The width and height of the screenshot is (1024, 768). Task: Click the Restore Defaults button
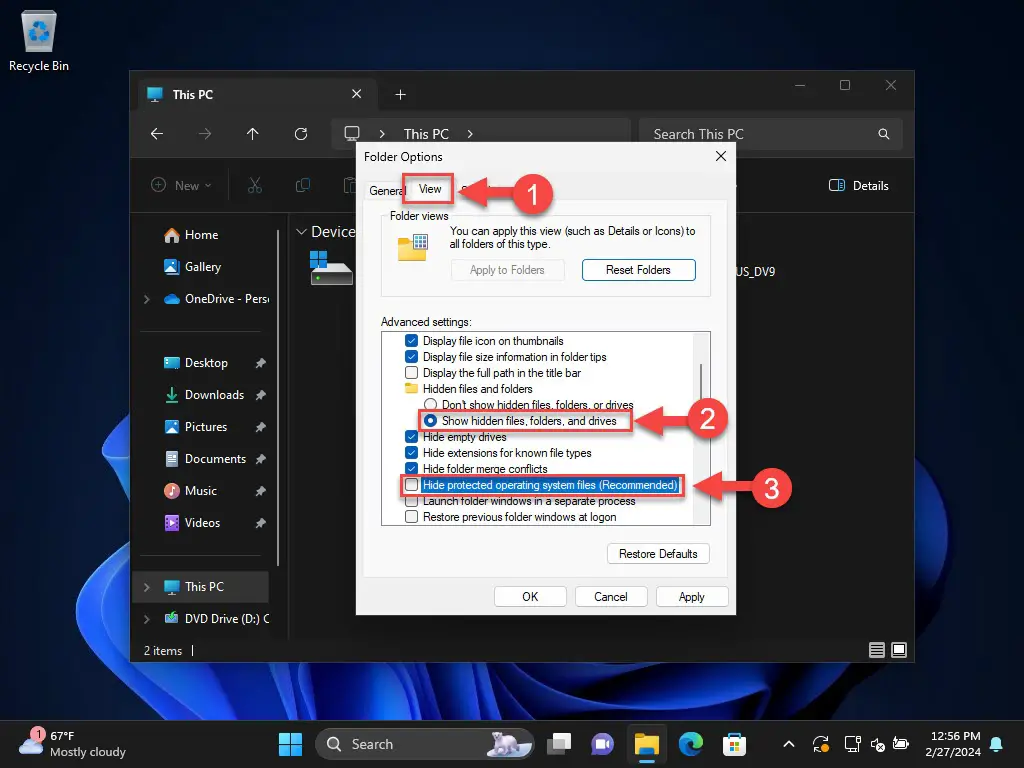[x=658, y=553]
